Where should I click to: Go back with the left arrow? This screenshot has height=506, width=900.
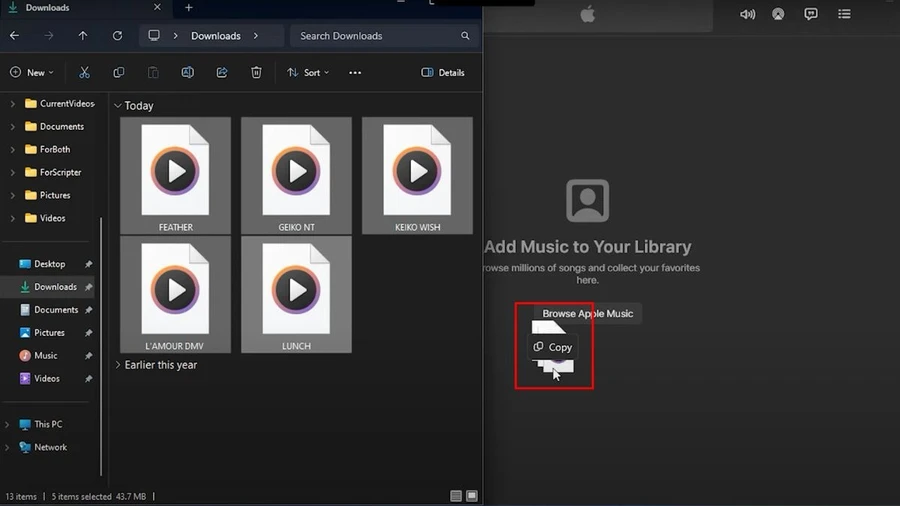14,36
